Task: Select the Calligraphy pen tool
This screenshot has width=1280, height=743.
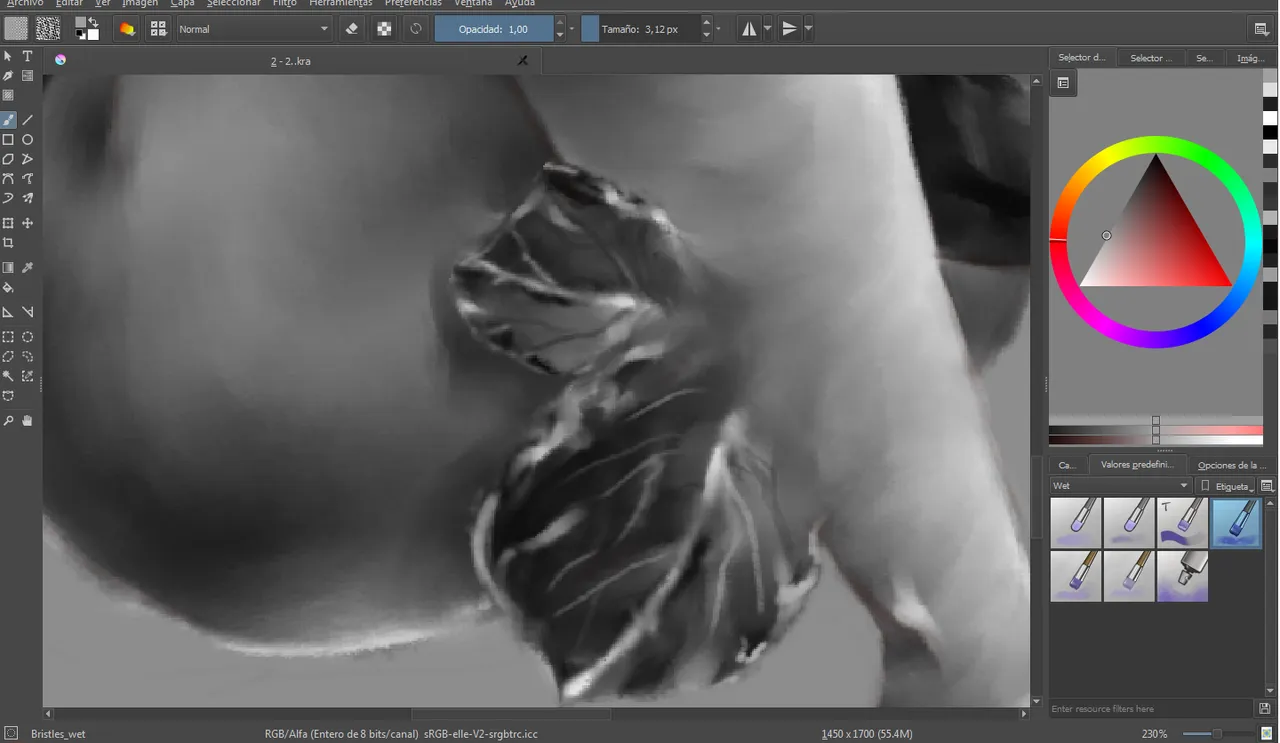Action: point(8,76)
